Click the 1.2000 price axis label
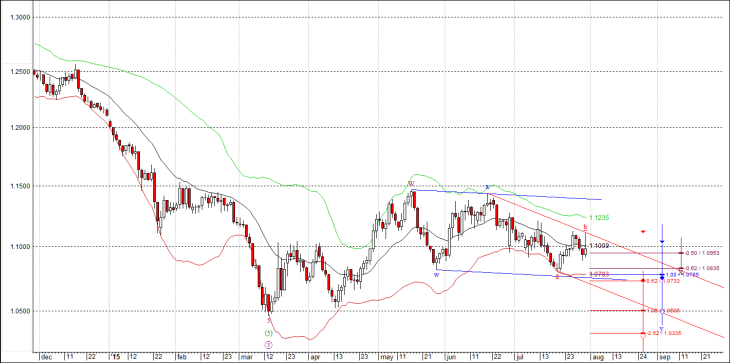 point(20,128)
